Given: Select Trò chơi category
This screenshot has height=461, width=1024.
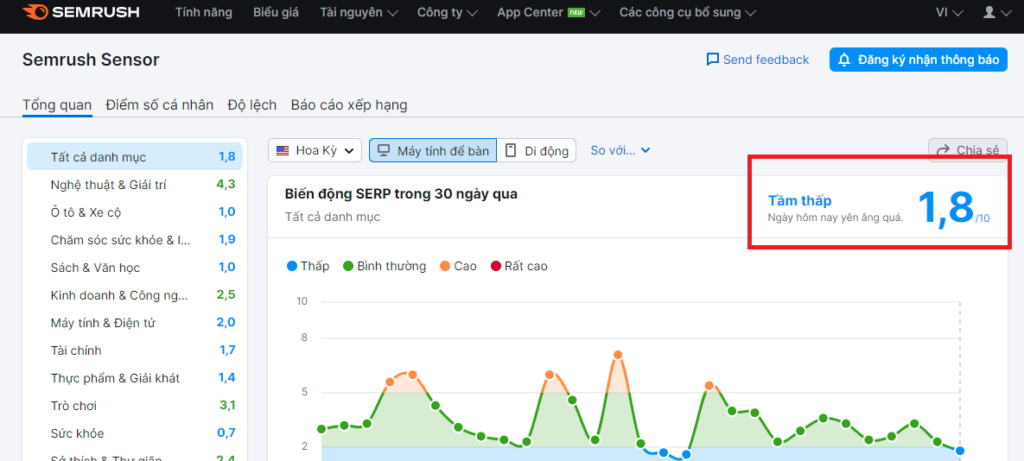Looking at the screenshot, I should pyautogui.click(x=135, y=405).
